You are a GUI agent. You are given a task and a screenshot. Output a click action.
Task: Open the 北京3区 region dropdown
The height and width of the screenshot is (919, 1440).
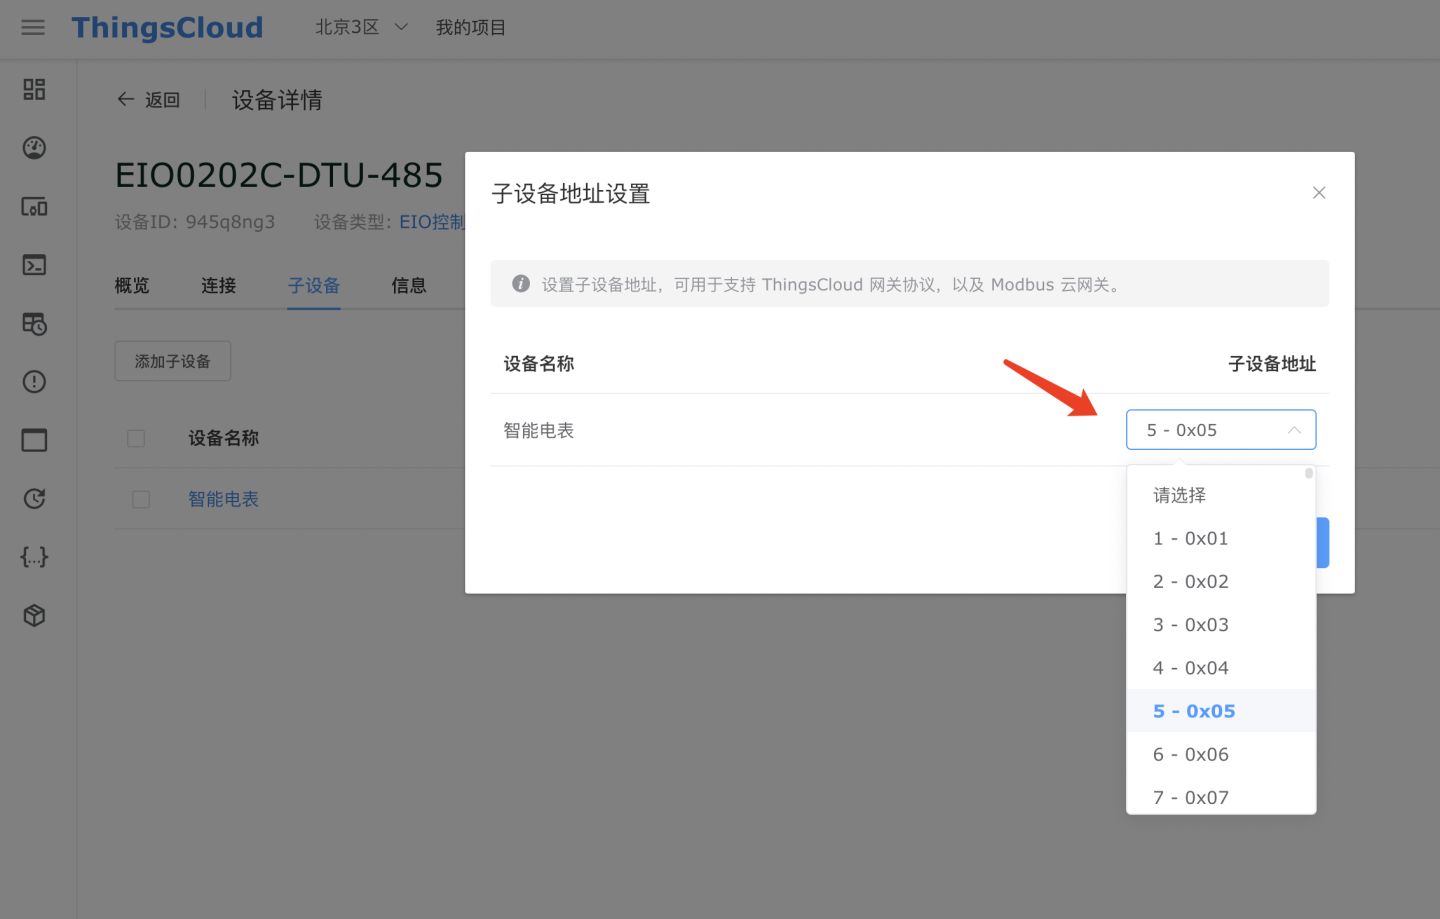click(x=359, y=28)
